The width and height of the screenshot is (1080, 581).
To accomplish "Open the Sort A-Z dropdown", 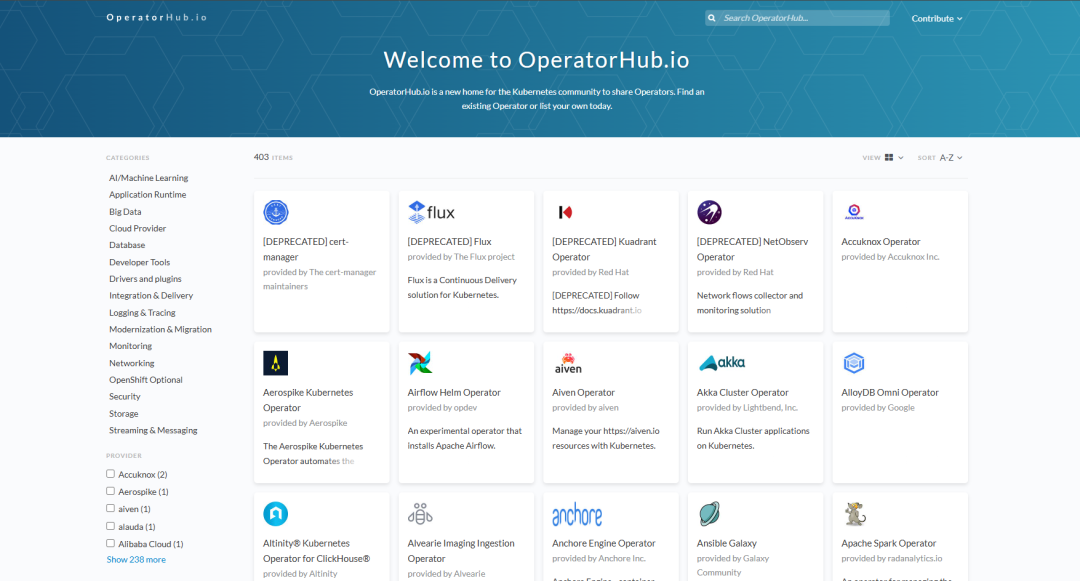I will coord(951,158).
